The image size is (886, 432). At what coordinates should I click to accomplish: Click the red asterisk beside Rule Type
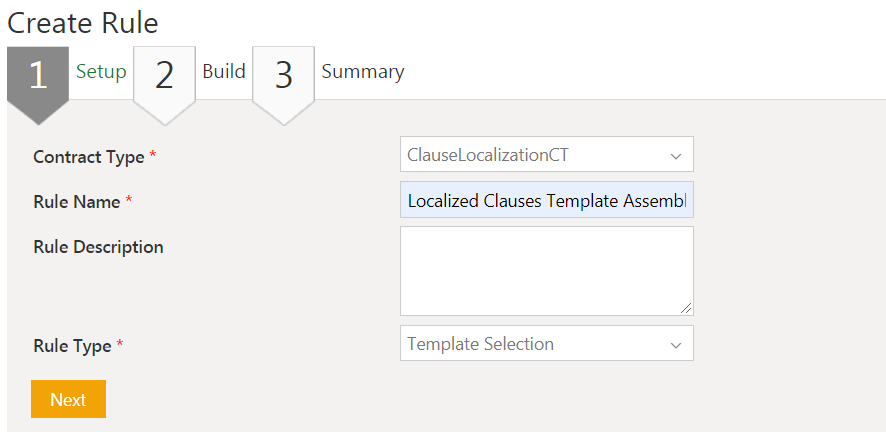pyautogui.click(x=120, y=345)
